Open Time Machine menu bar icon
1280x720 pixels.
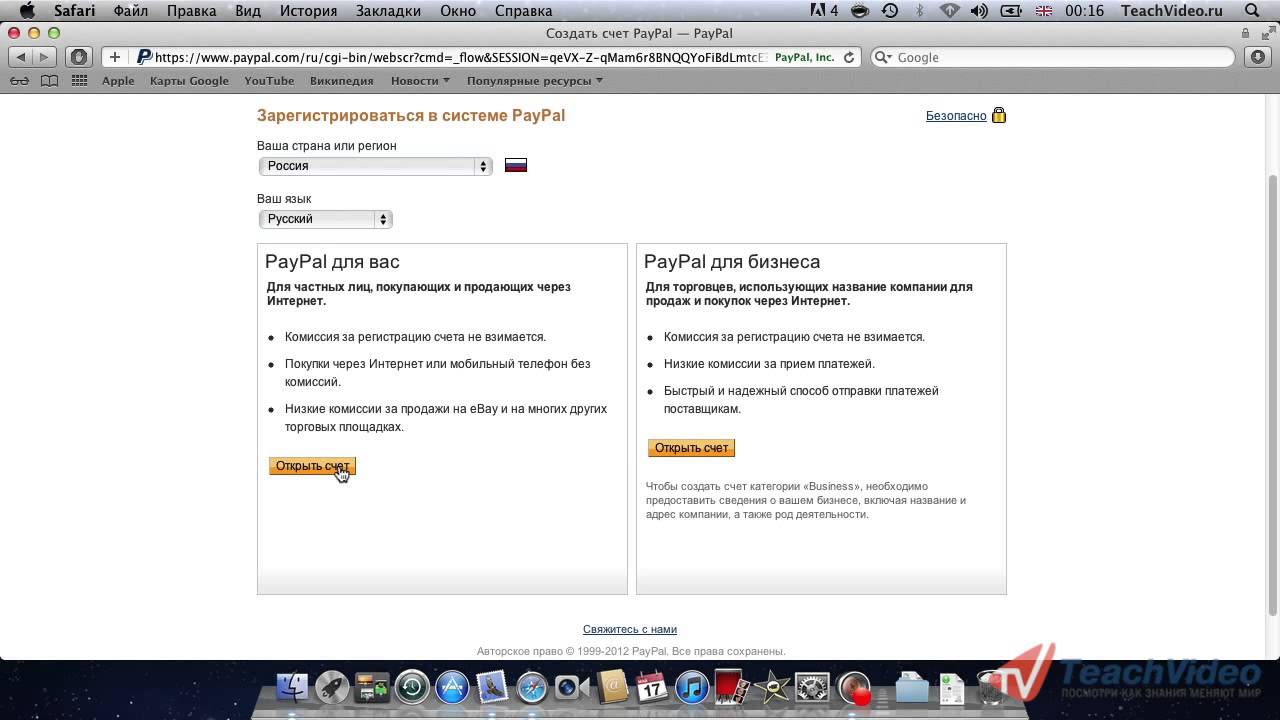pyautogui.click(x=890, y=11)
